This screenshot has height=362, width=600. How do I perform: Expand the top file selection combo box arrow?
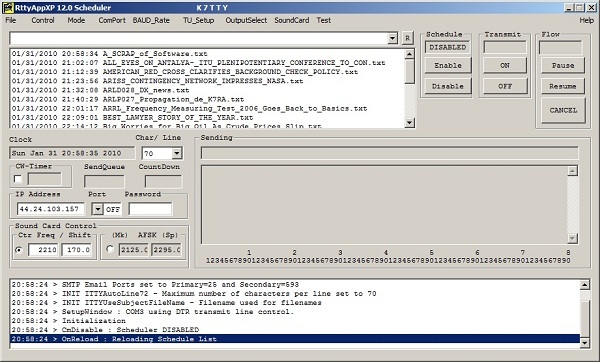click(x=393, y=38)
